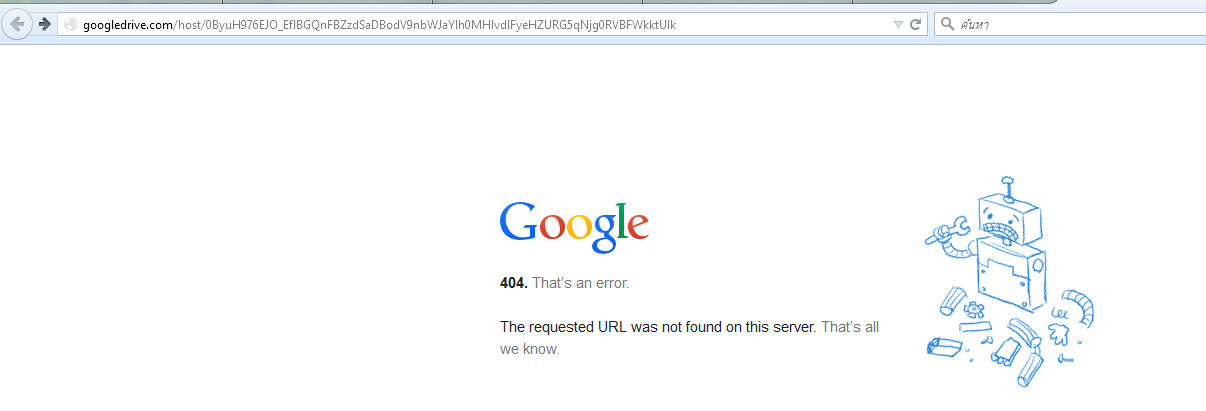Go forward using the forward arrow button
The image size is (1206, 411).
click(44, 24)
